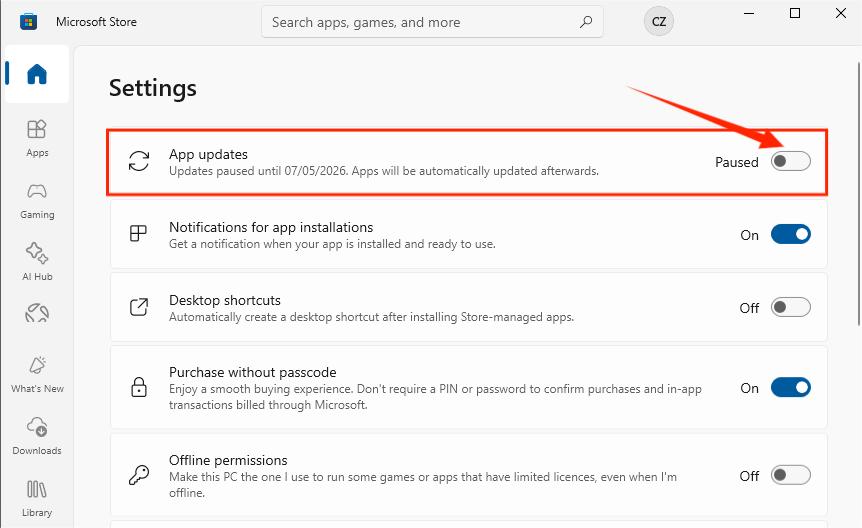Viewport: 862px width, 528px height.
Task: Click the Microsoft Store logo icon
Action: pos(28,21)
